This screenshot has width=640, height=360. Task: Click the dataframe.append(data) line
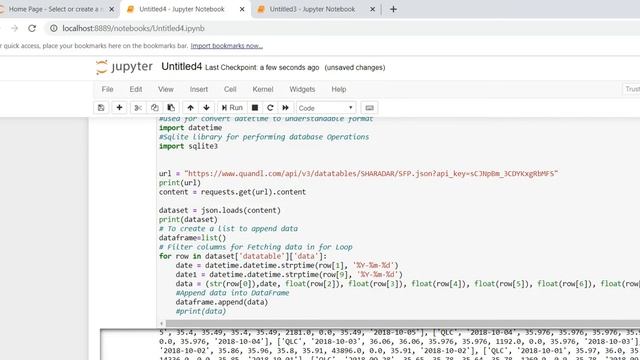coord(222,302)
